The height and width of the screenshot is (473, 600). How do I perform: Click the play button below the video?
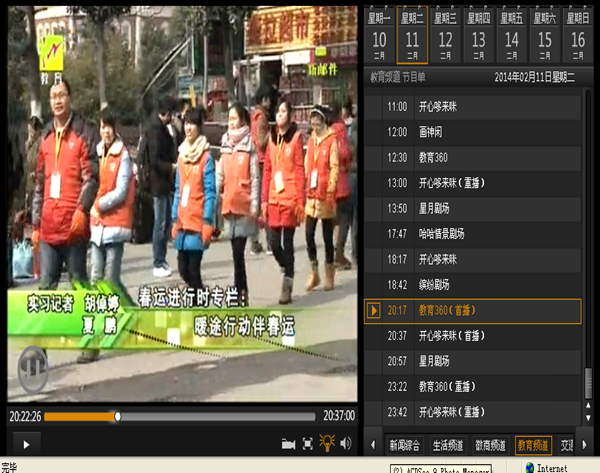25,443
